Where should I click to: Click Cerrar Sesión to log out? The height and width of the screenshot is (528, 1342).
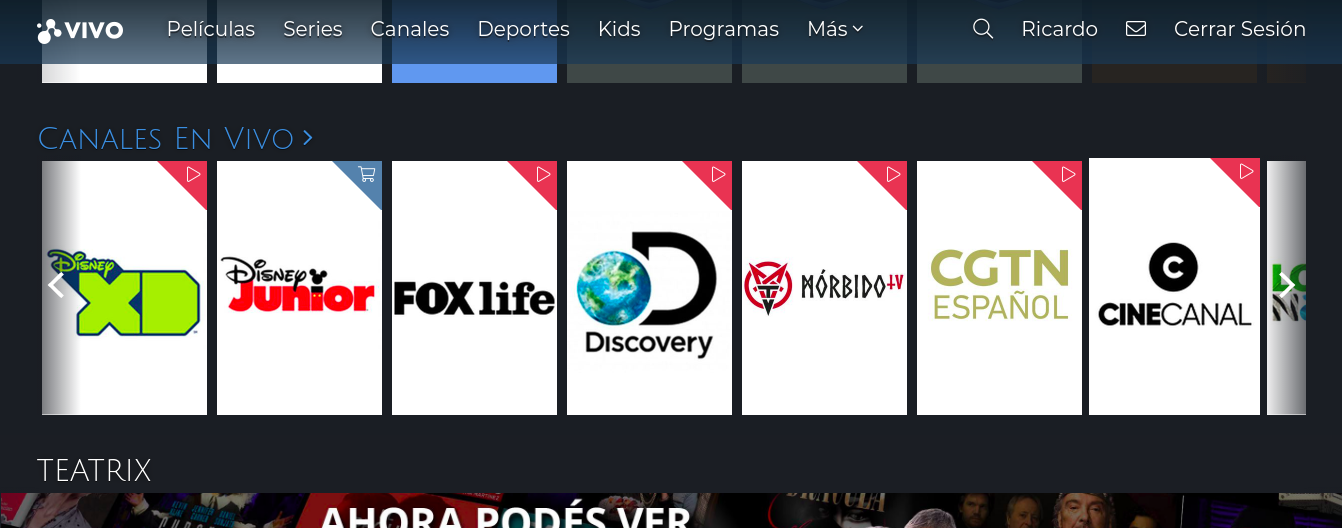pos(1240,29)
